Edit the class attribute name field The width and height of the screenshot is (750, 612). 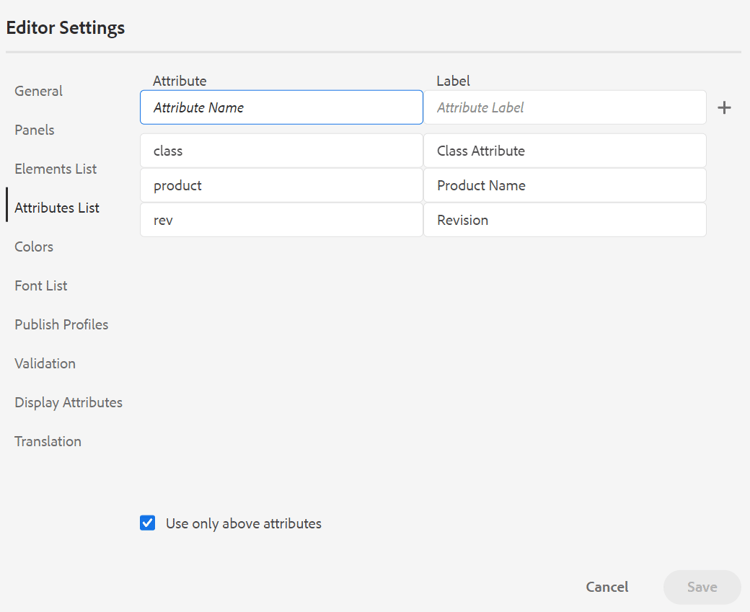coord(281,151)
